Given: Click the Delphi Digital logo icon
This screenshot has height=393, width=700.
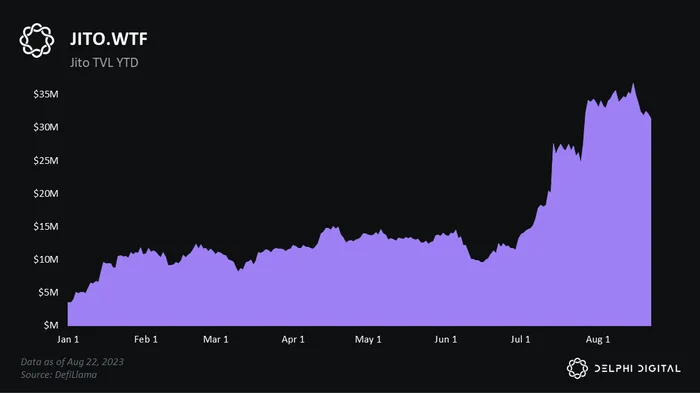Looking at the screenshot, I should (577, 368).
